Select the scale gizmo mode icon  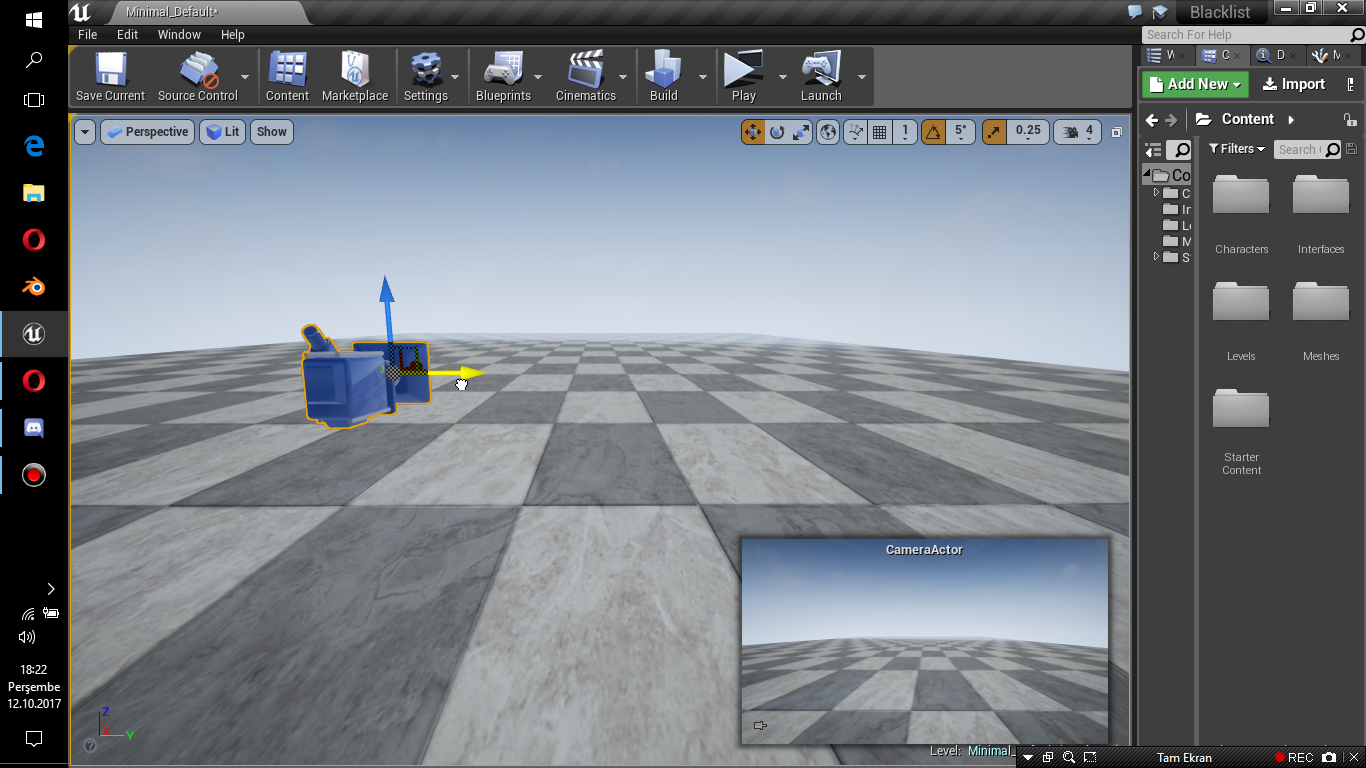tap(801, 131)
